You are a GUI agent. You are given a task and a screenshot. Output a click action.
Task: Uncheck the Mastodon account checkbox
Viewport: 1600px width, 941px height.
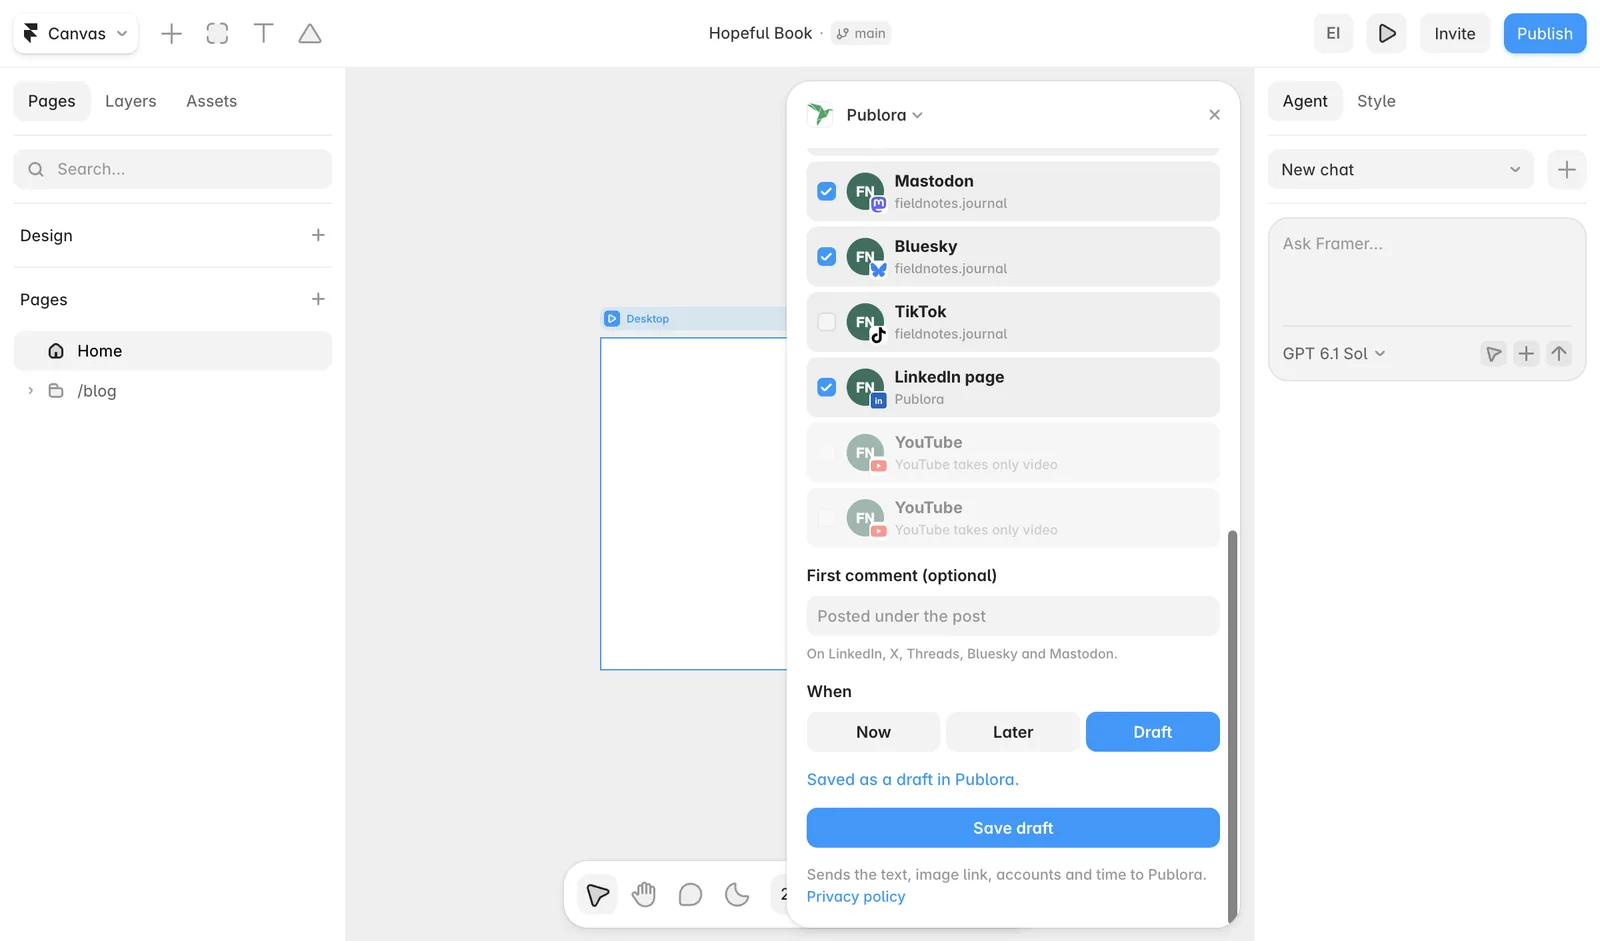pyautogui.click(x=826, y=191)
